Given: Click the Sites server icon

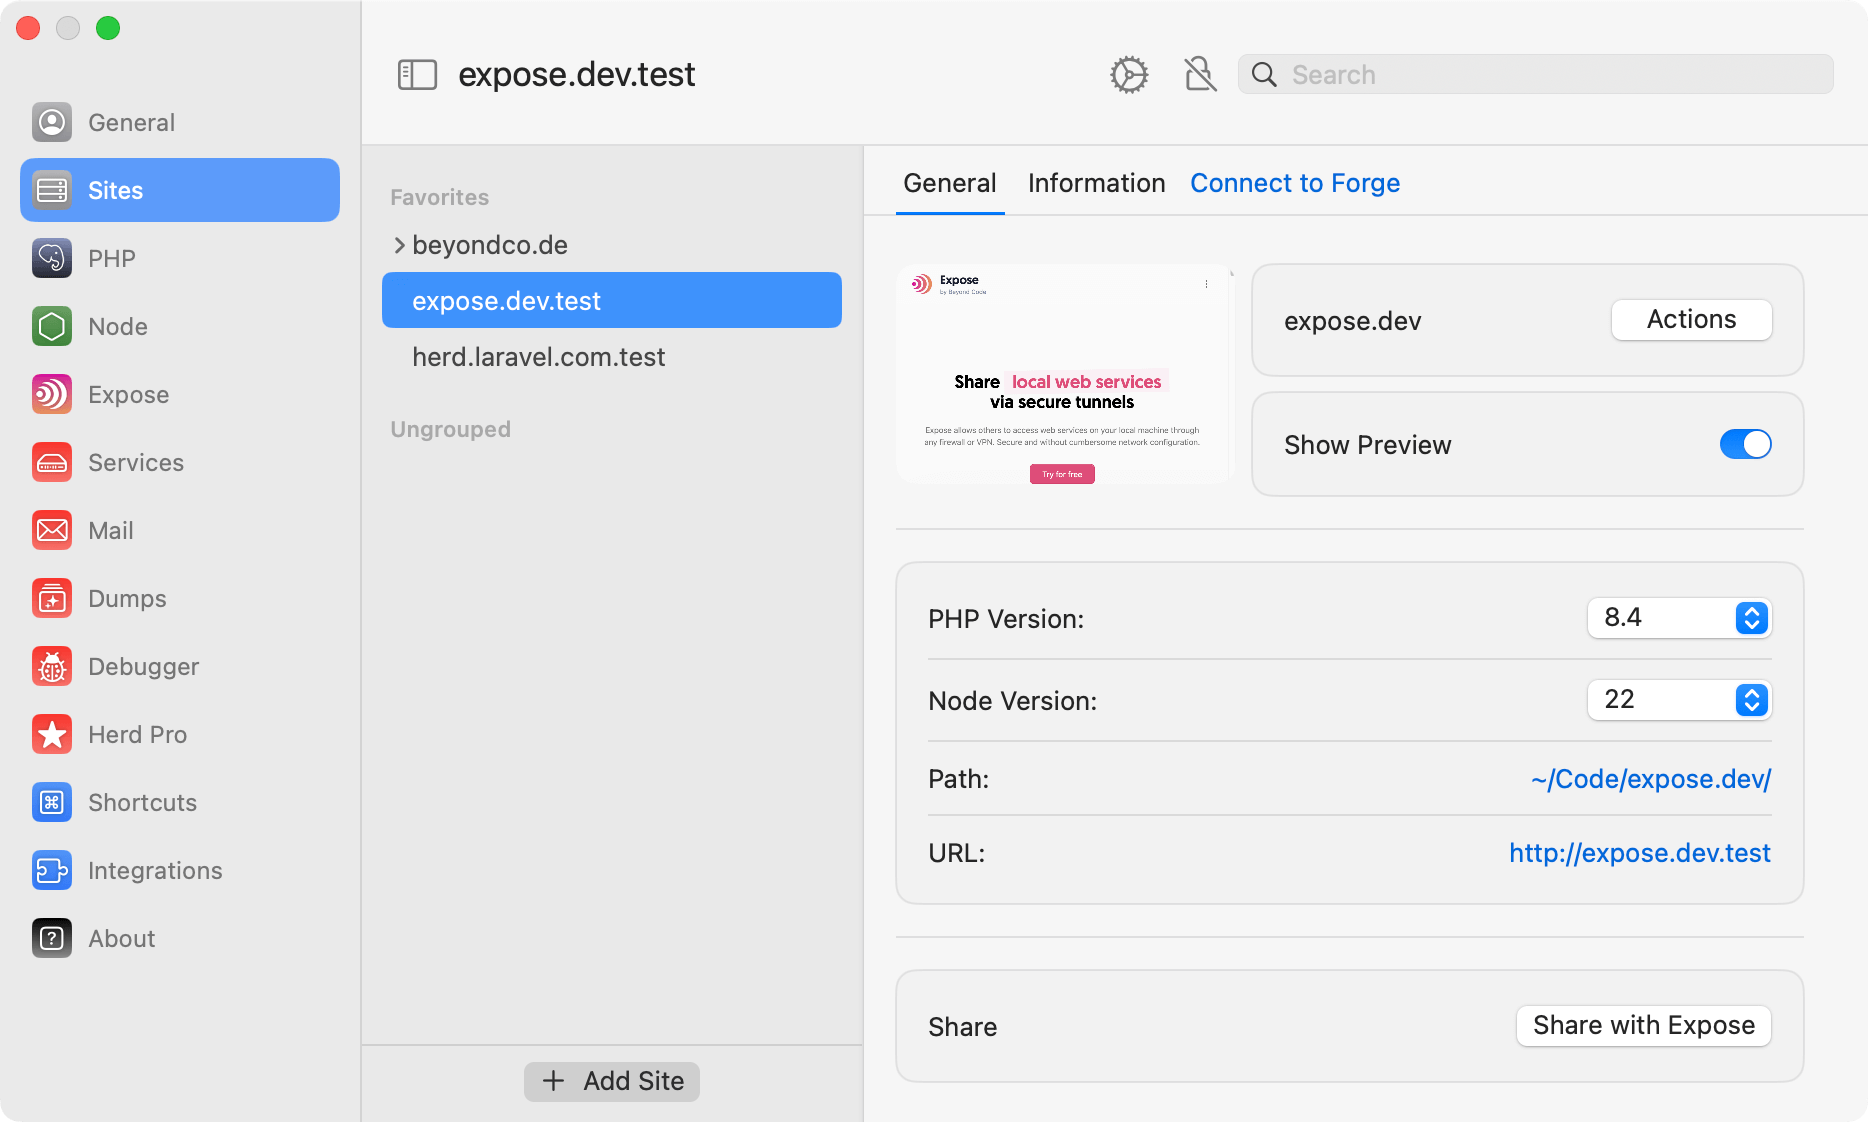Looking at the screenshot, I should 52,190.
